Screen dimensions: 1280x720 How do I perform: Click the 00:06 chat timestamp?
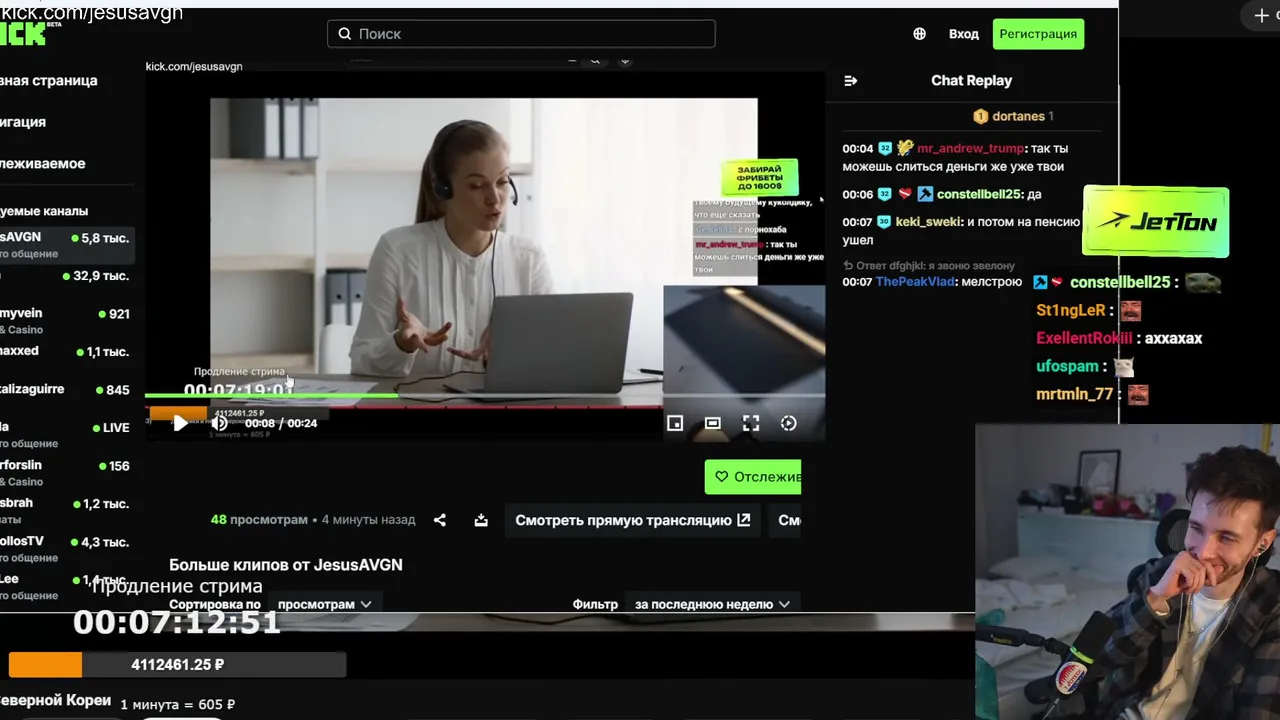coord(858,195)
